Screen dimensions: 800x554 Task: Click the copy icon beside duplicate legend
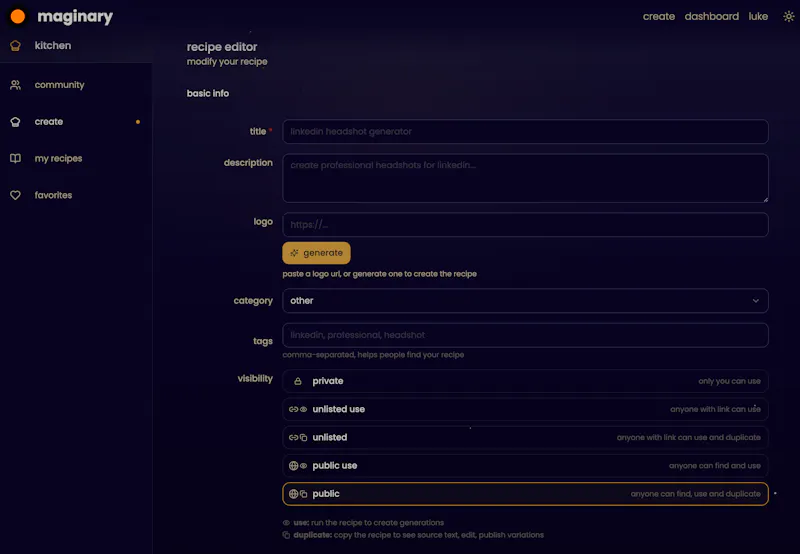tap(286, 535)
